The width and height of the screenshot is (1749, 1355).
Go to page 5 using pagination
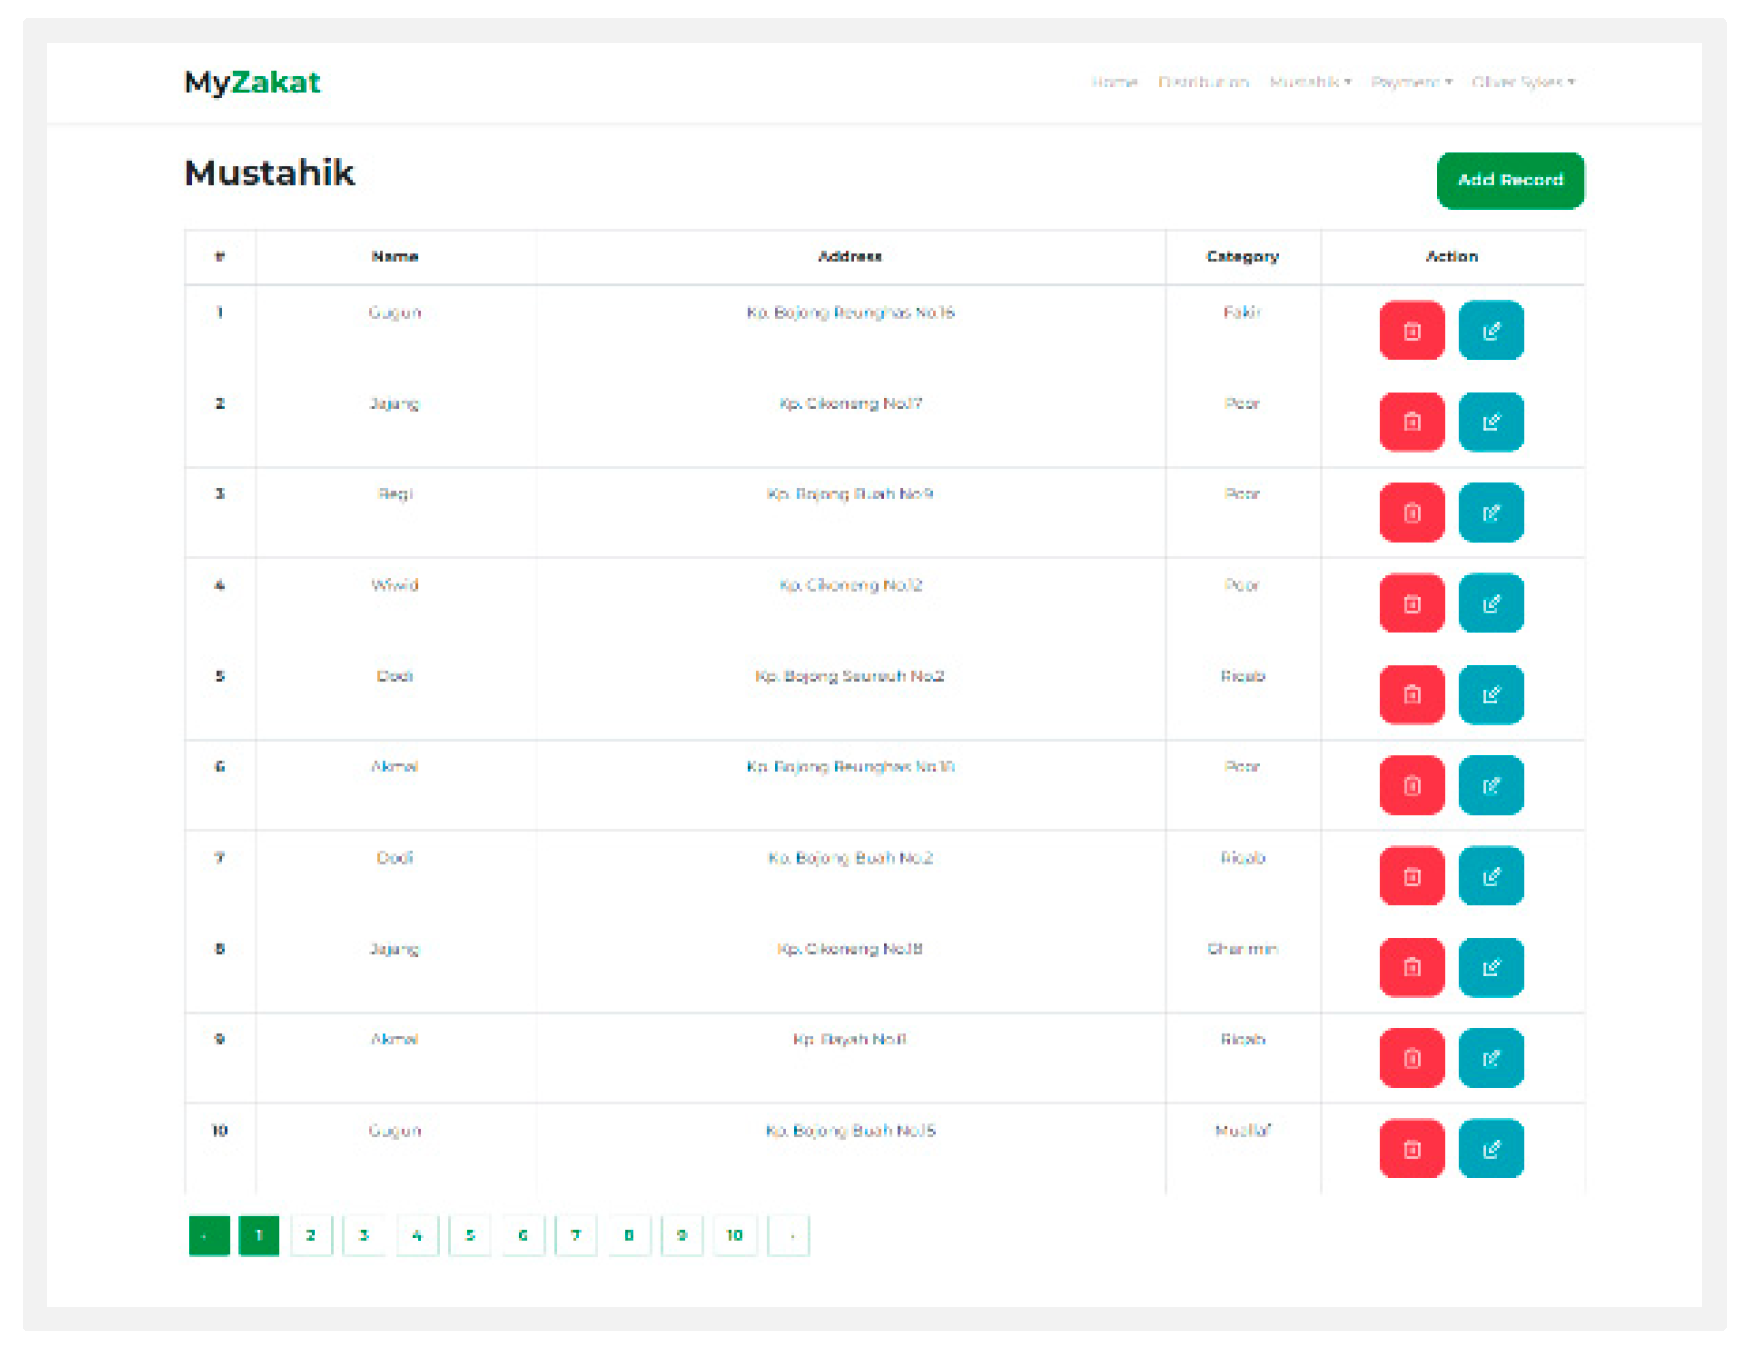470,1235
